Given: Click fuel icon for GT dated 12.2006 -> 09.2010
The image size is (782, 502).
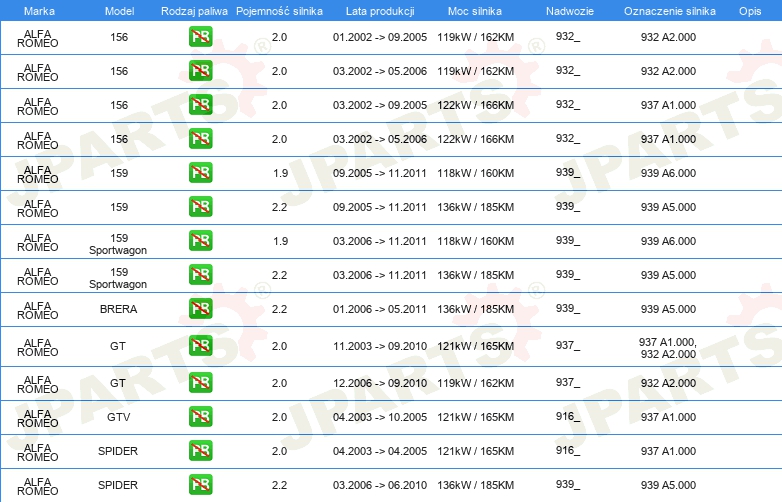Looking at the screenshot, I should [x=200, y=383].
